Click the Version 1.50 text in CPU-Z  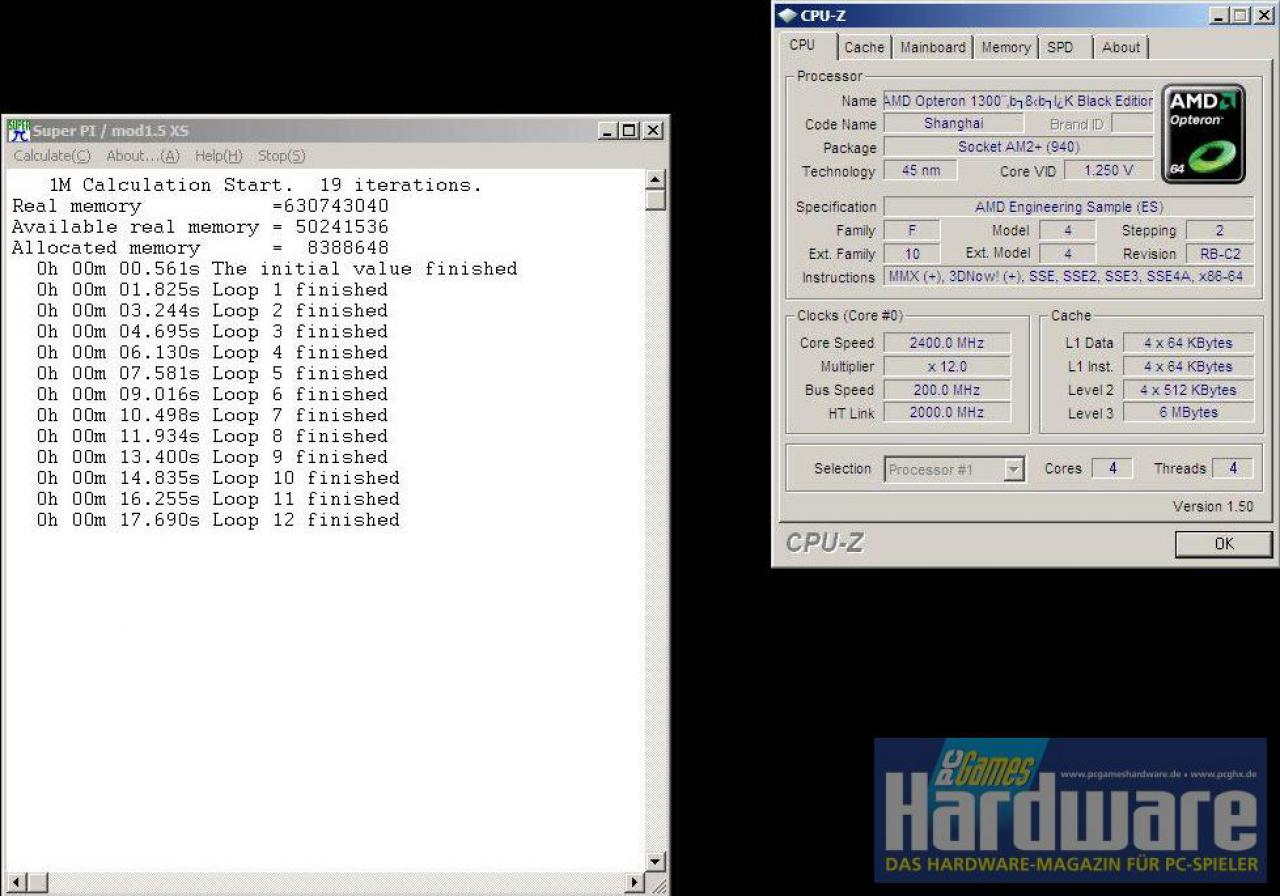[1213, 507]
